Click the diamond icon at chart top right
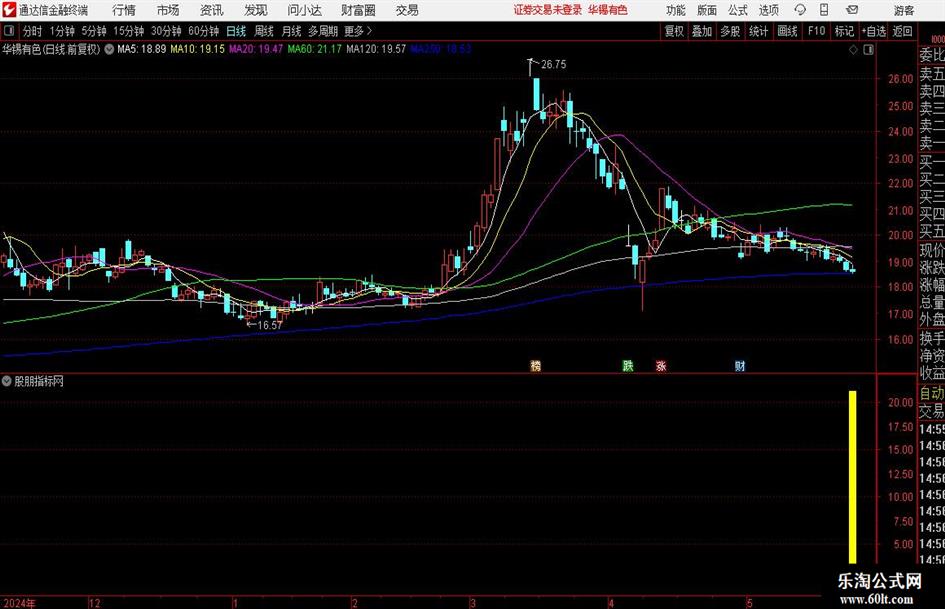The width and height of the screenshot is (945, 609). click(853, 50)
